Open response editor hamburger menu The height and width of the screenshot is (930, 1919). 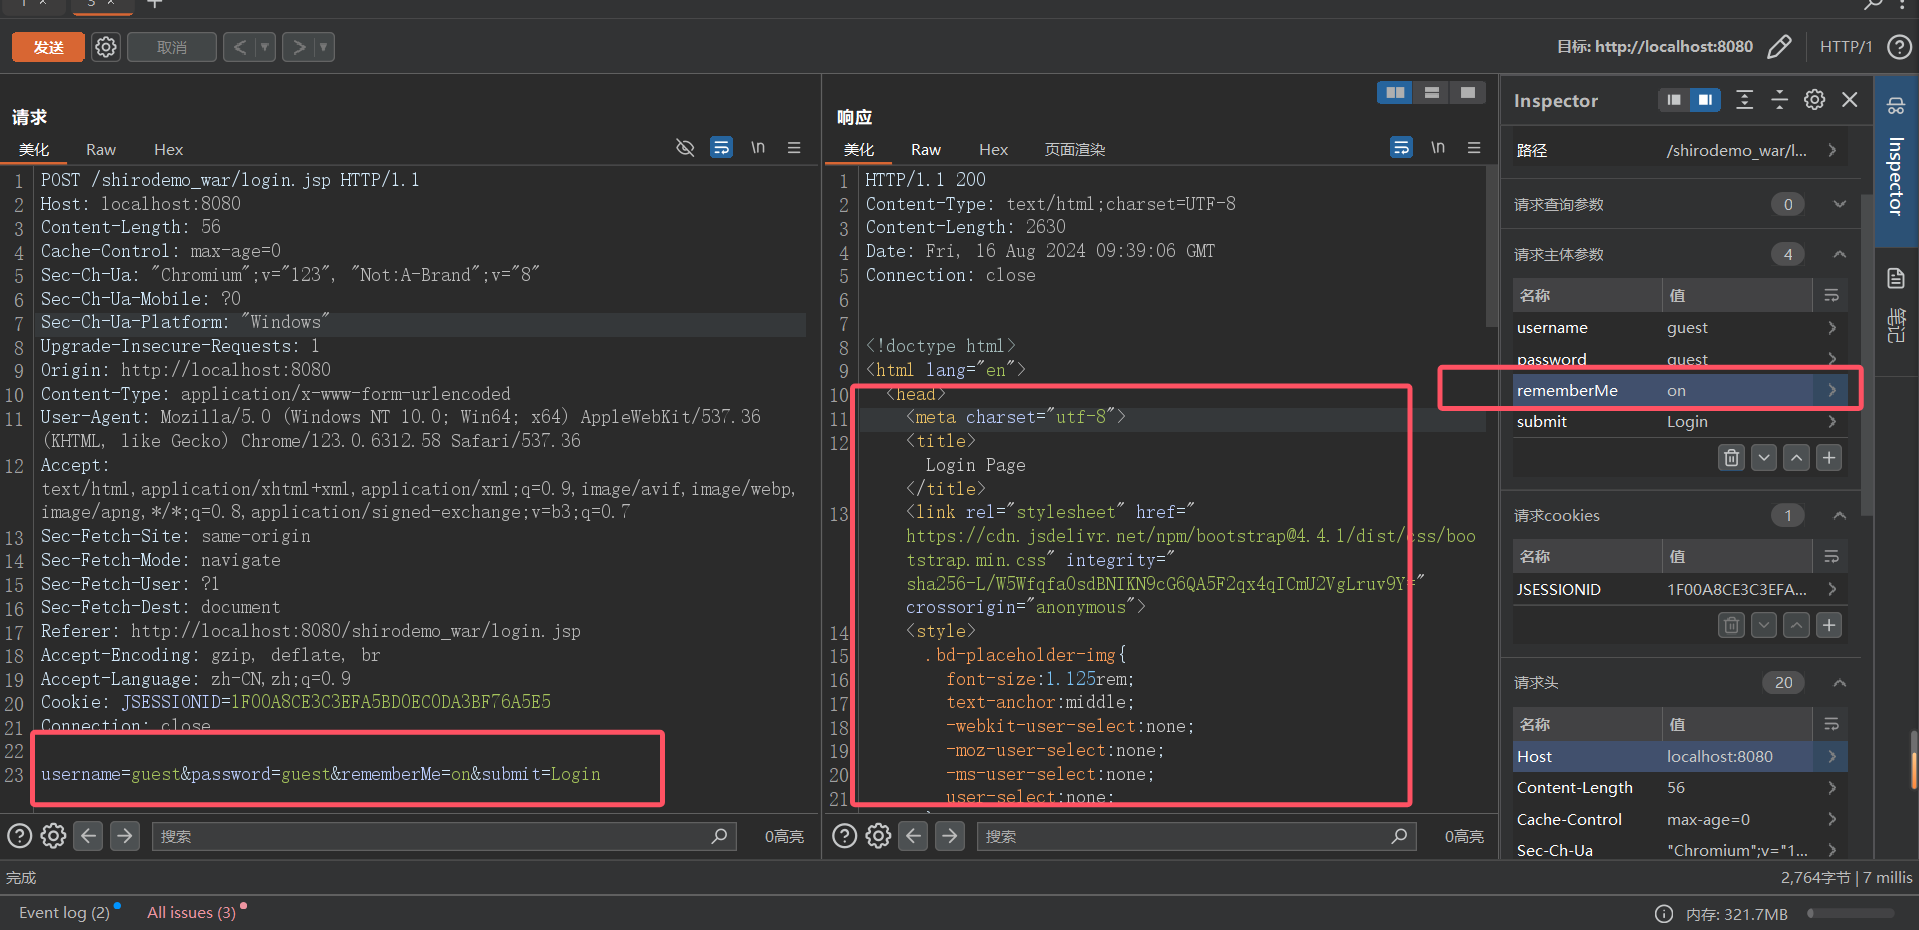click(1474, 148)
